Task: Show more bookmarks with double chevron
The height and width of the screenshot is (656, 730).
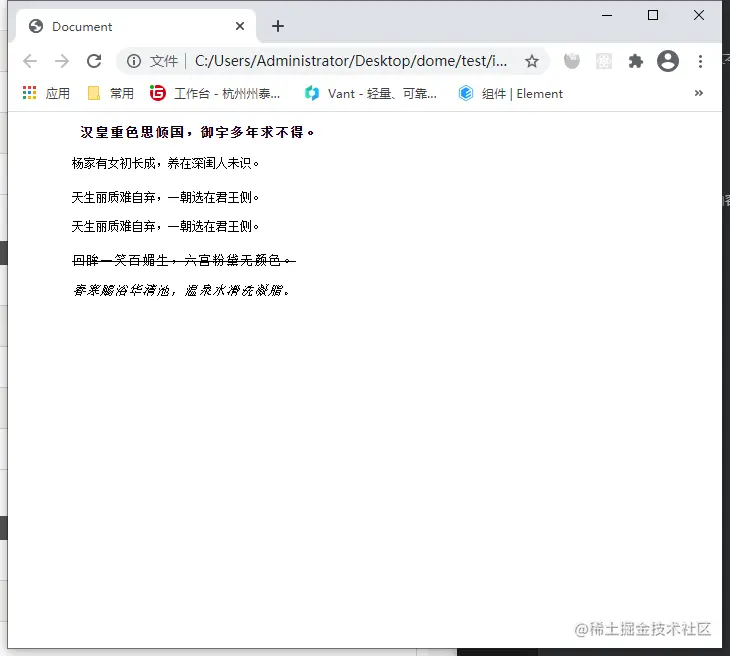Action: coord(698,93)
